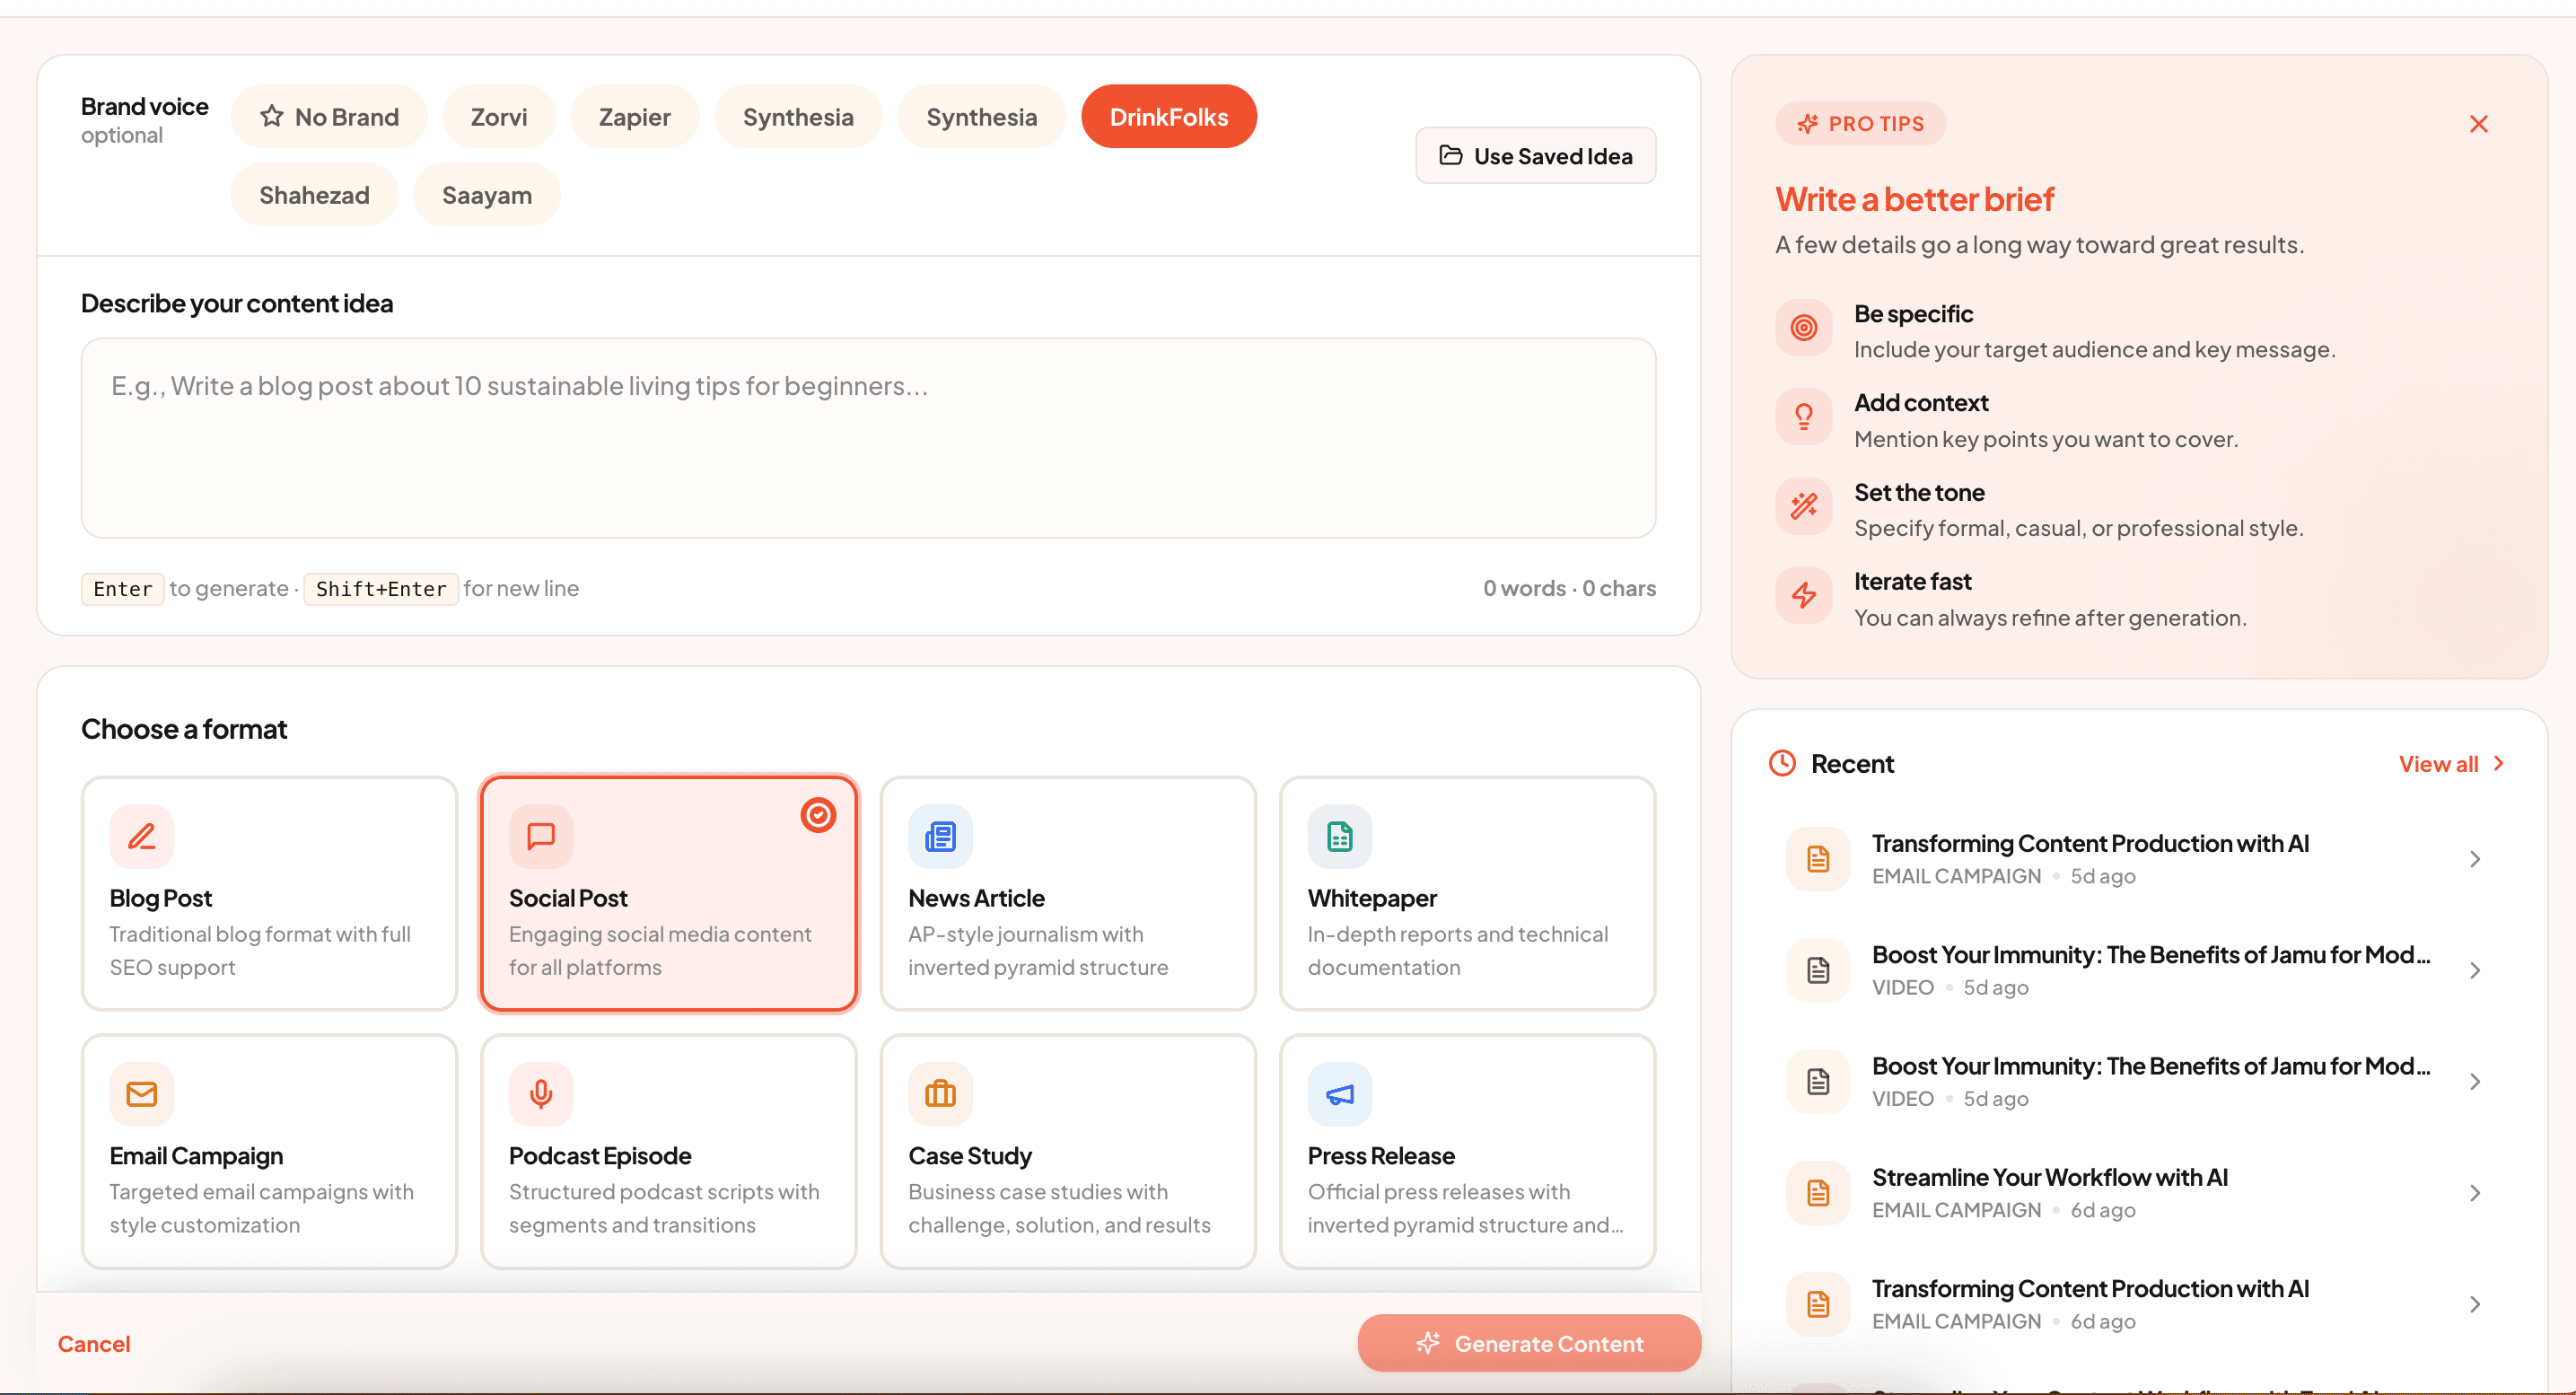Click the Set the tone wand icon

pyautogui.click(x=1804, y=506)
